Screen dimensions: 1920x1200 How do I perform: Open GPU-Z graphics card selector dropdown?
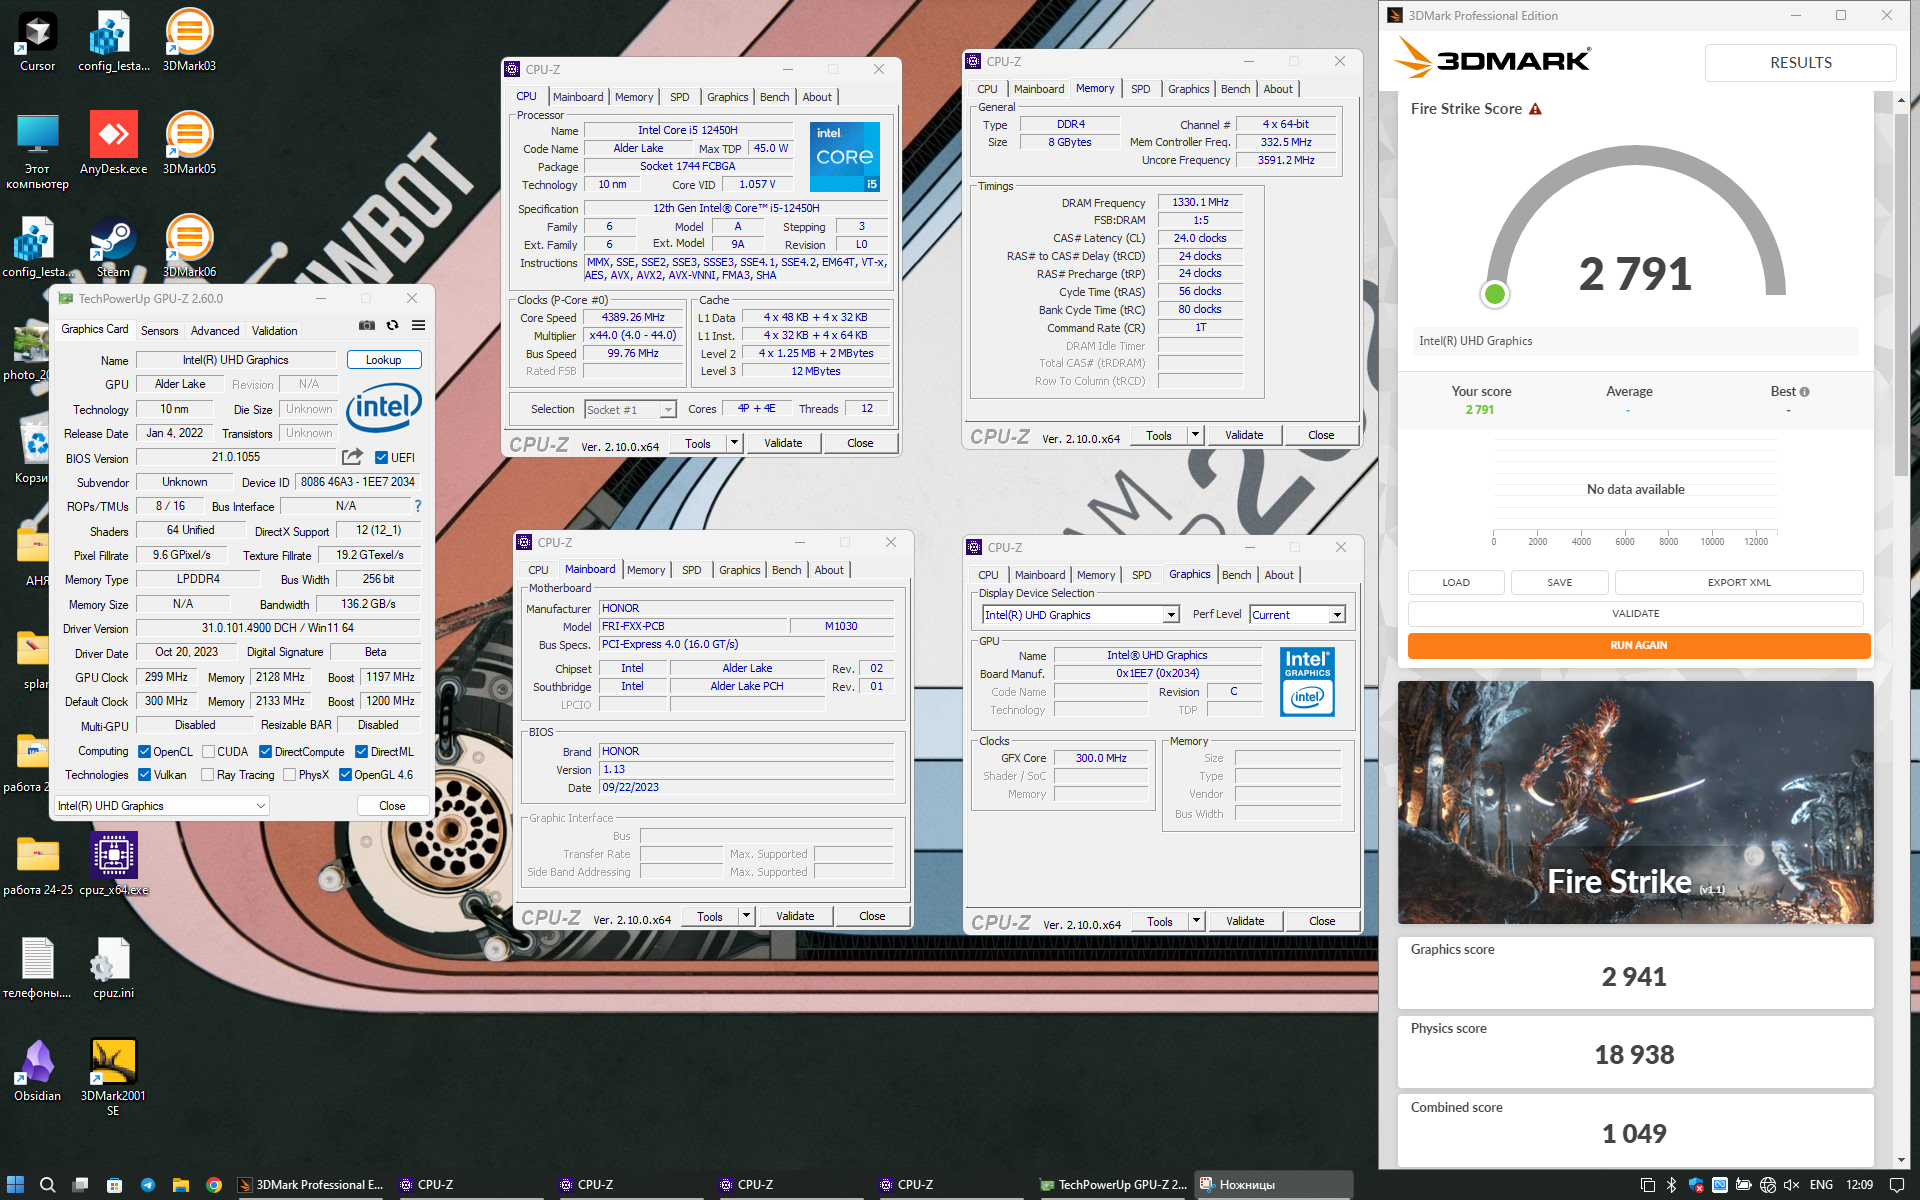click(162, 806)
